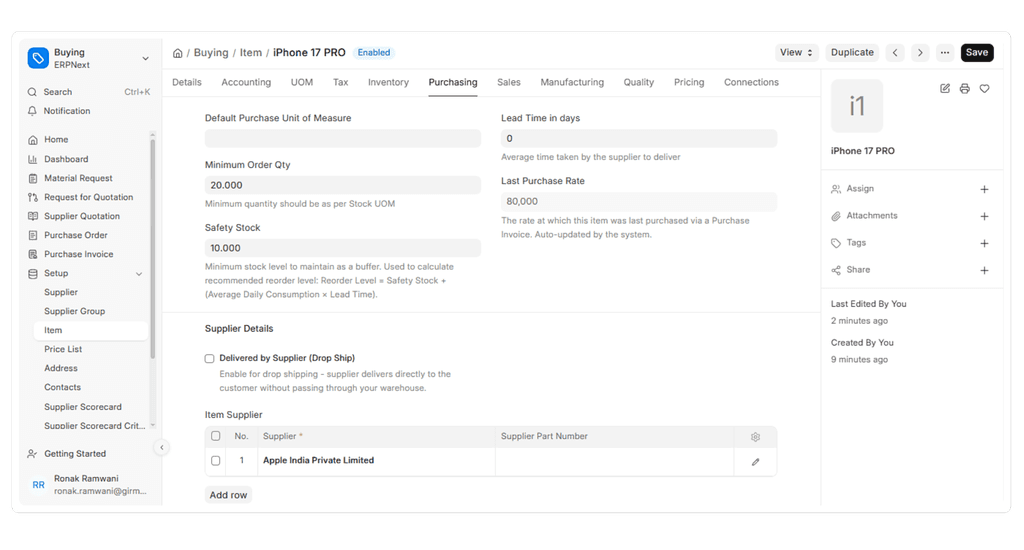Click the edit image icon beside i1
Viewport: 1024px width, 550px height.
tap(945, 89)
